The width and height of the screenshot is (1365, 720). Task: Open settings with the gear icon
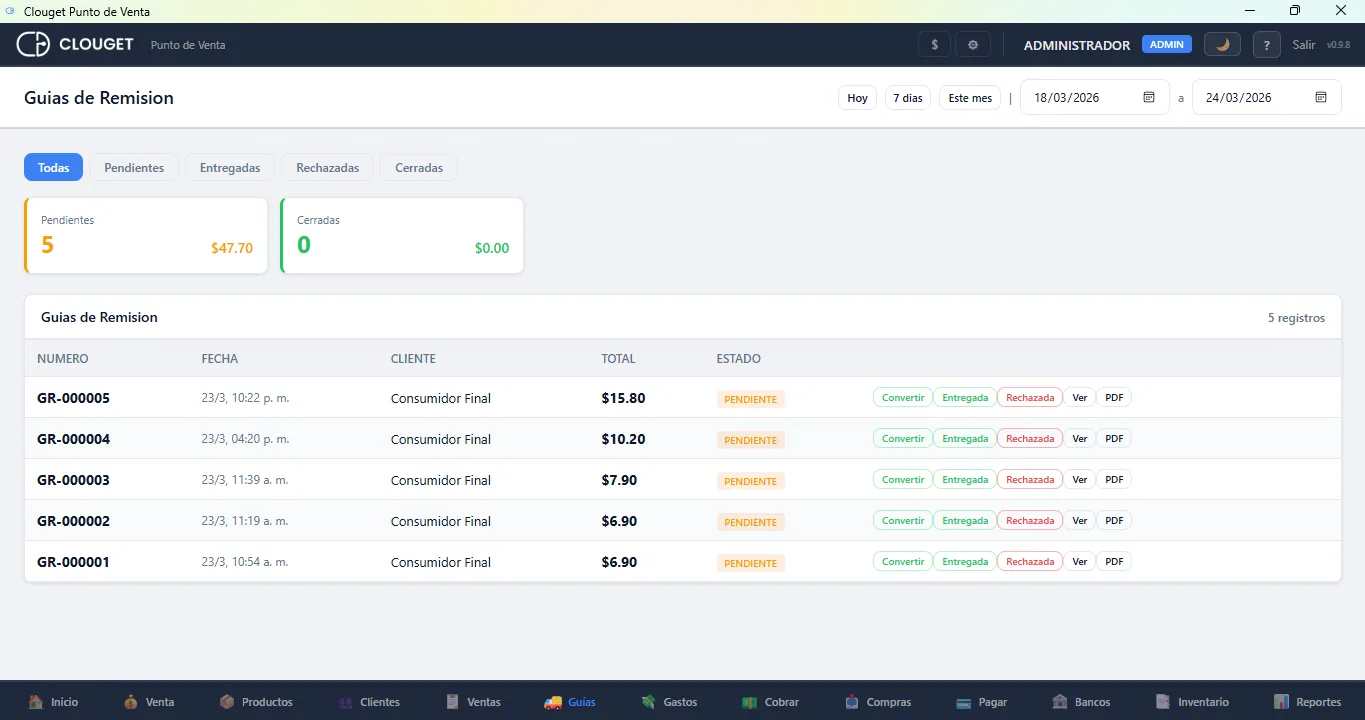[x=973, y=45]
